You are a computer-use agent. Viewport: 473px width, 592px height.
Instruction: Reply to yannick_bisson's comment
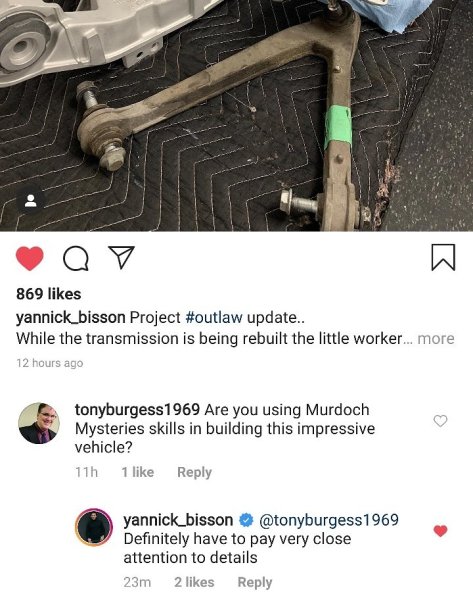click(255, 583)
